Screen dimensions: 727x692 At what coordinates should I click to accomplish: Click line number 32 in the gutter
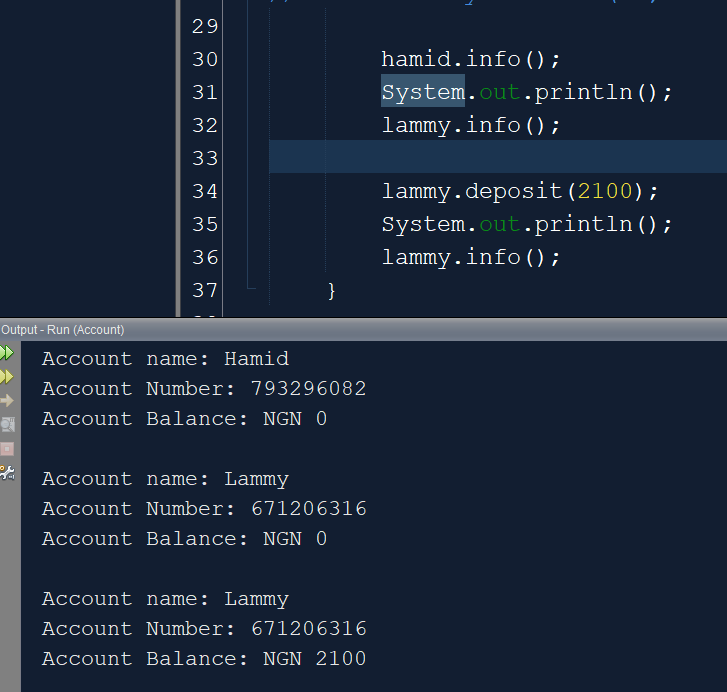tap(205, 125)
